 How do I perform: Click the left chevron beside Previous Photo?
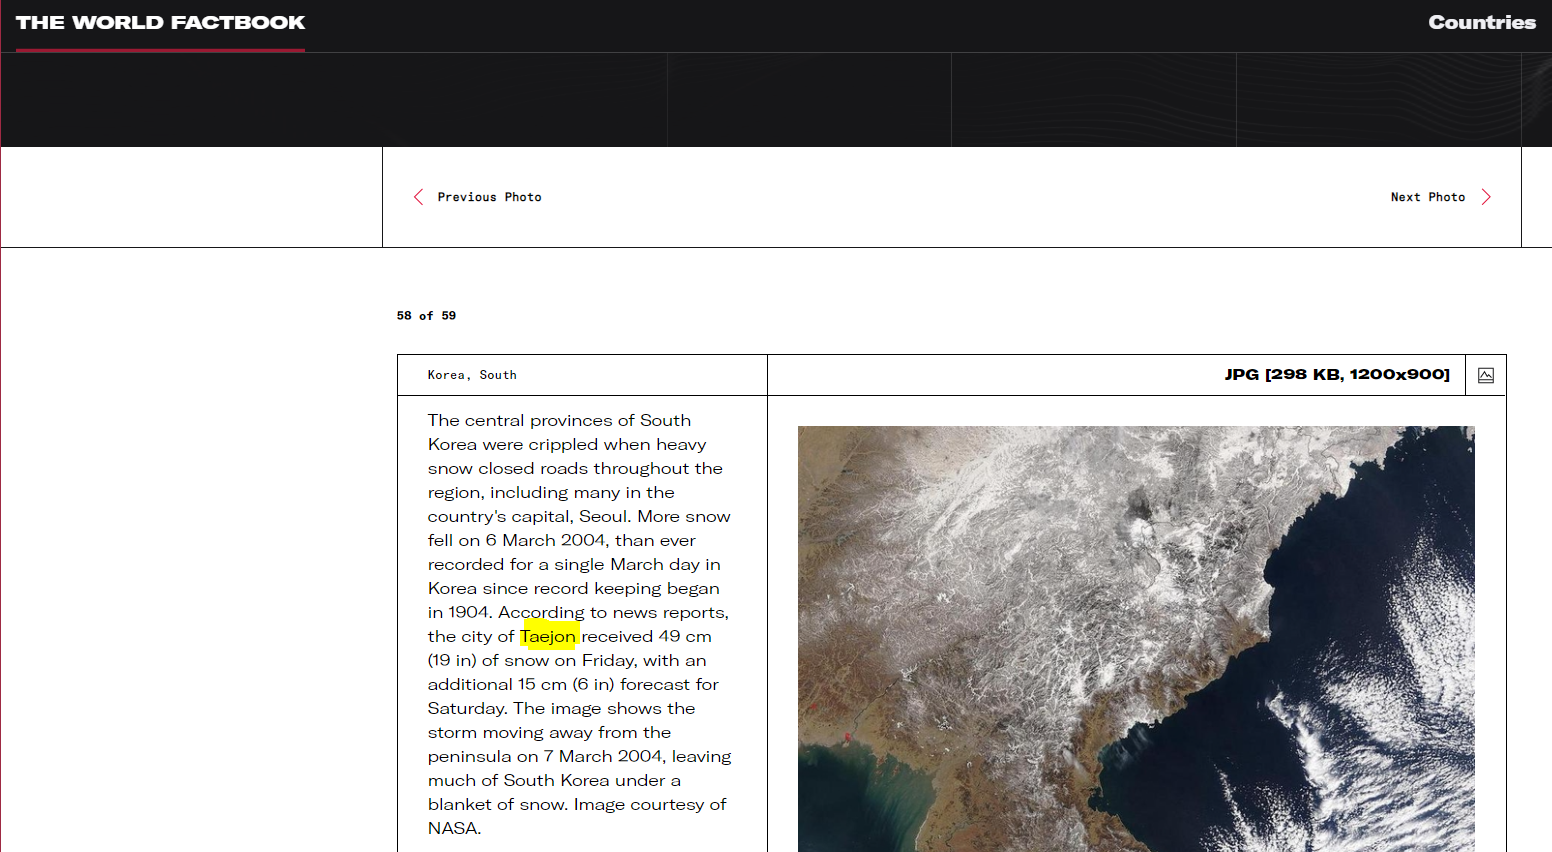[419, 197]
